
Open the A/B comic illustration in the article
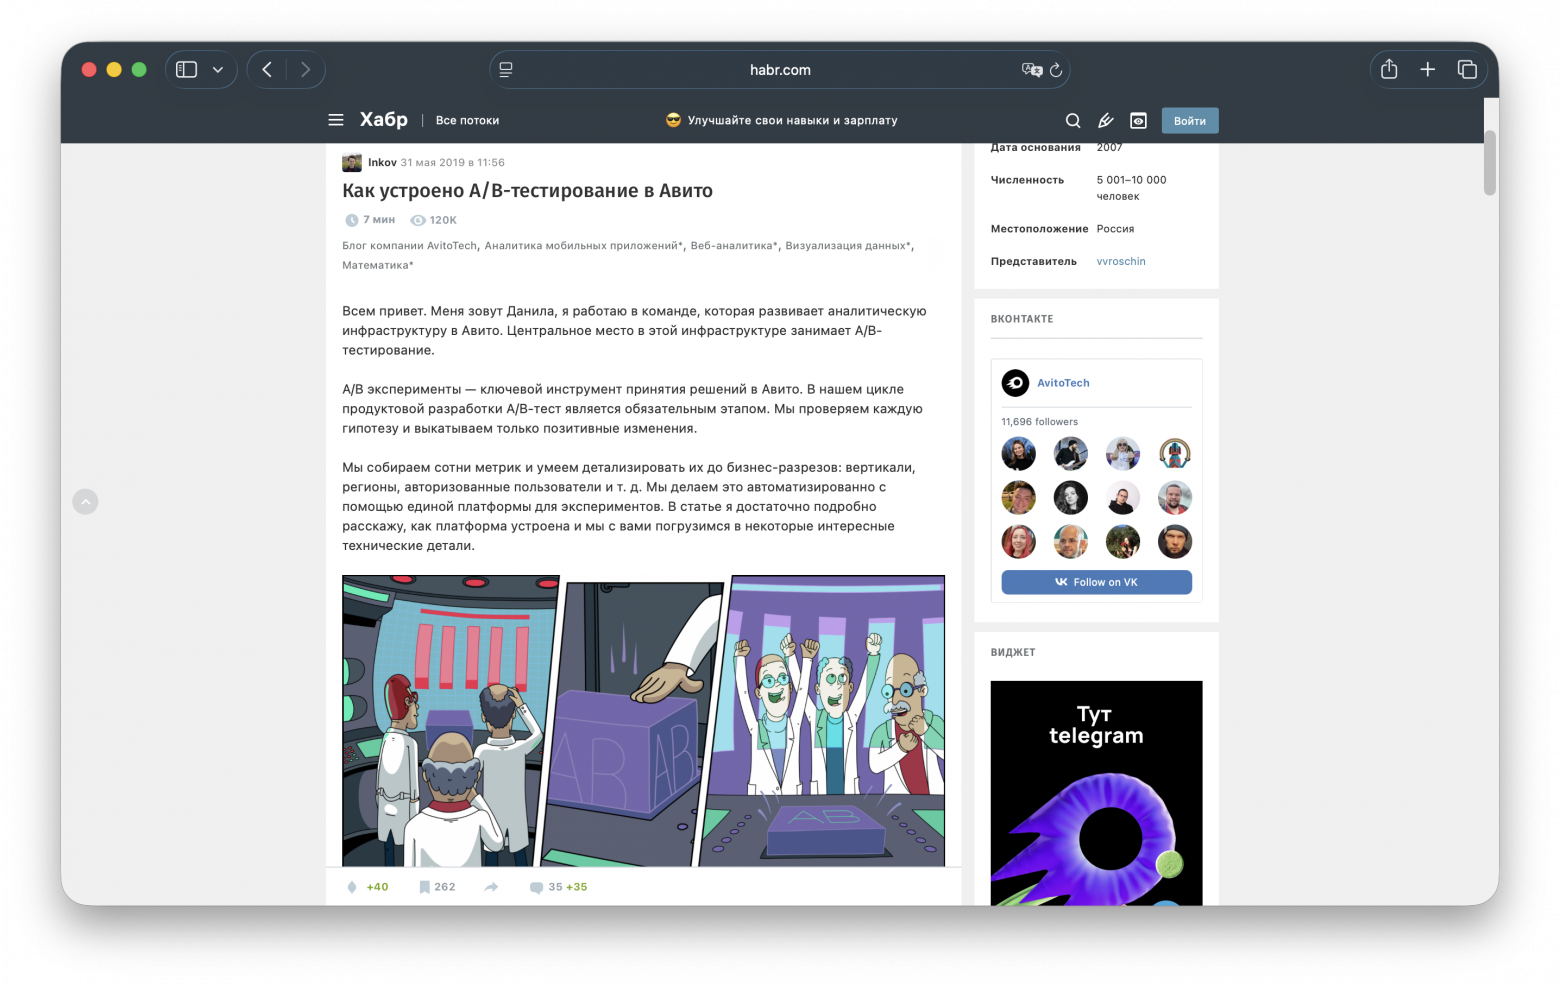pos(643,720)
